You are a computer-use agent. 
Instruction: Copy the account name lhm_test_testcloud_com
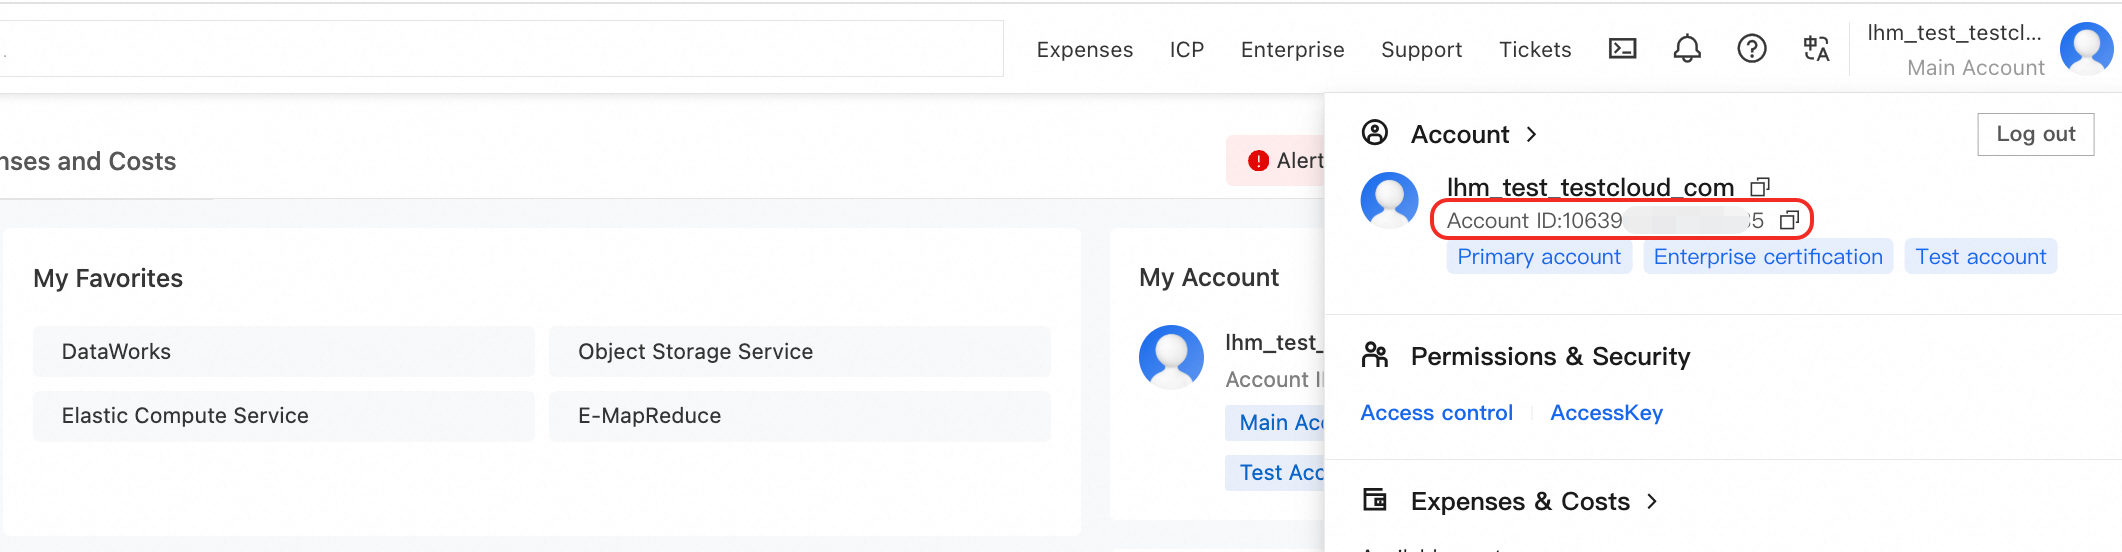coord(1760,187)
